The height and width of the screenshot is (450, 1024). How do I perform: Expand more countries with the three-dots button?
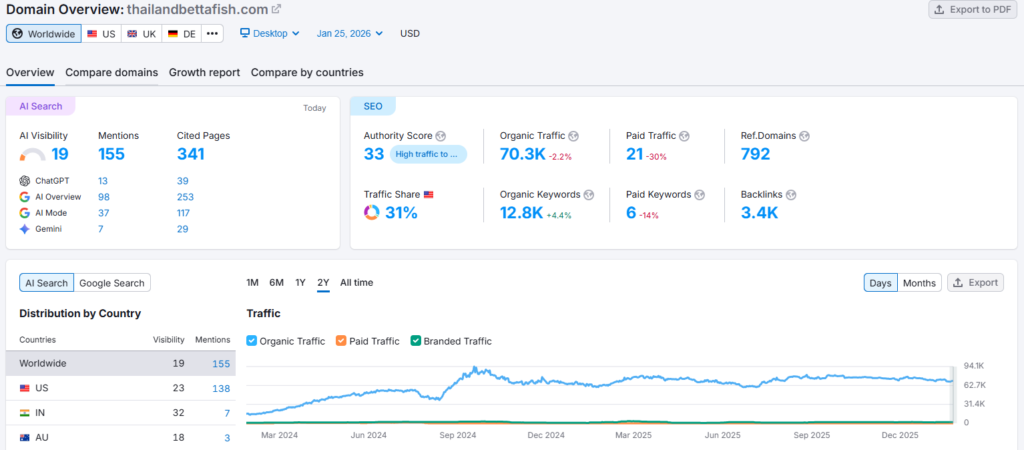[211, 33]
